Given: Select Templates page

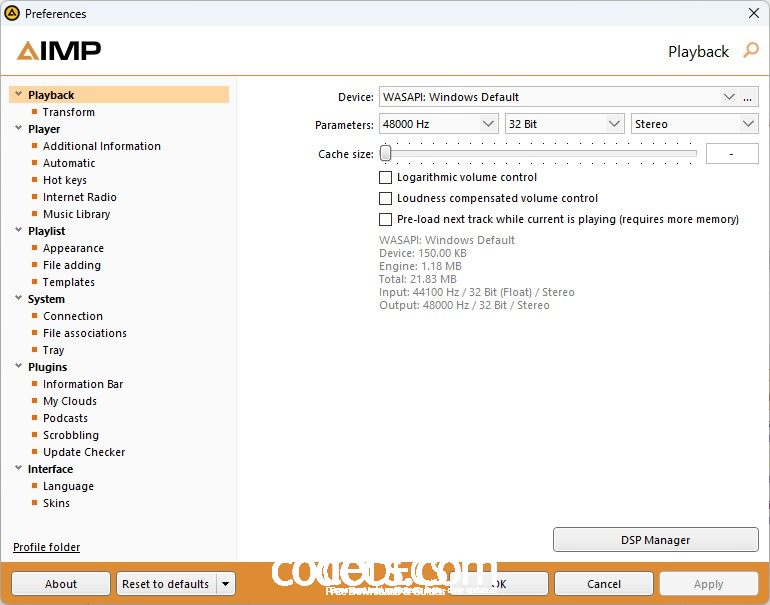Looking at the screenshot, I should (69, 282).
